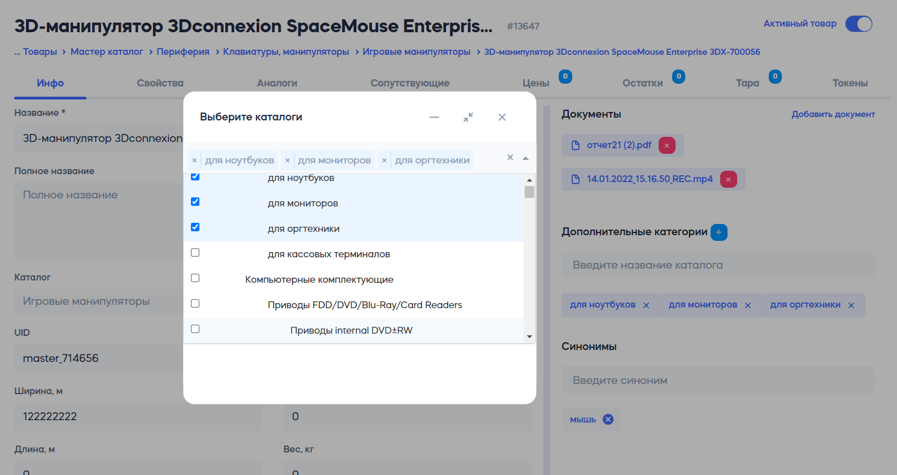Remove для мониторов tag in dialog field
Image resolution: width=897 pixels, height=475 pixels.
pyautogui.click(x=287, y=160)
